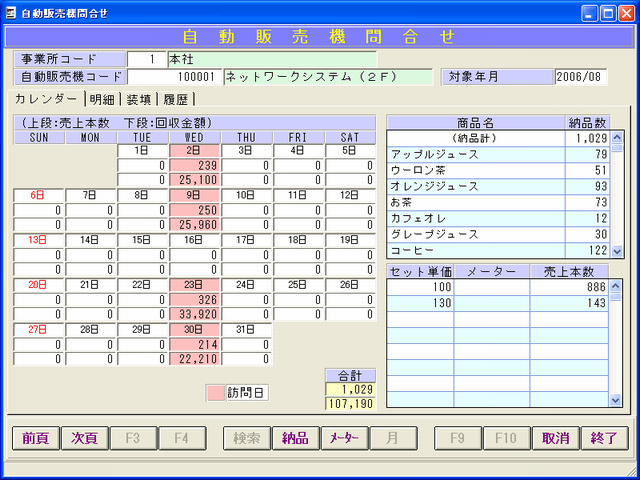This screenshot has height=480, width=640.
Task: Select the コーヒー row
Action: (x=498, y=250)
